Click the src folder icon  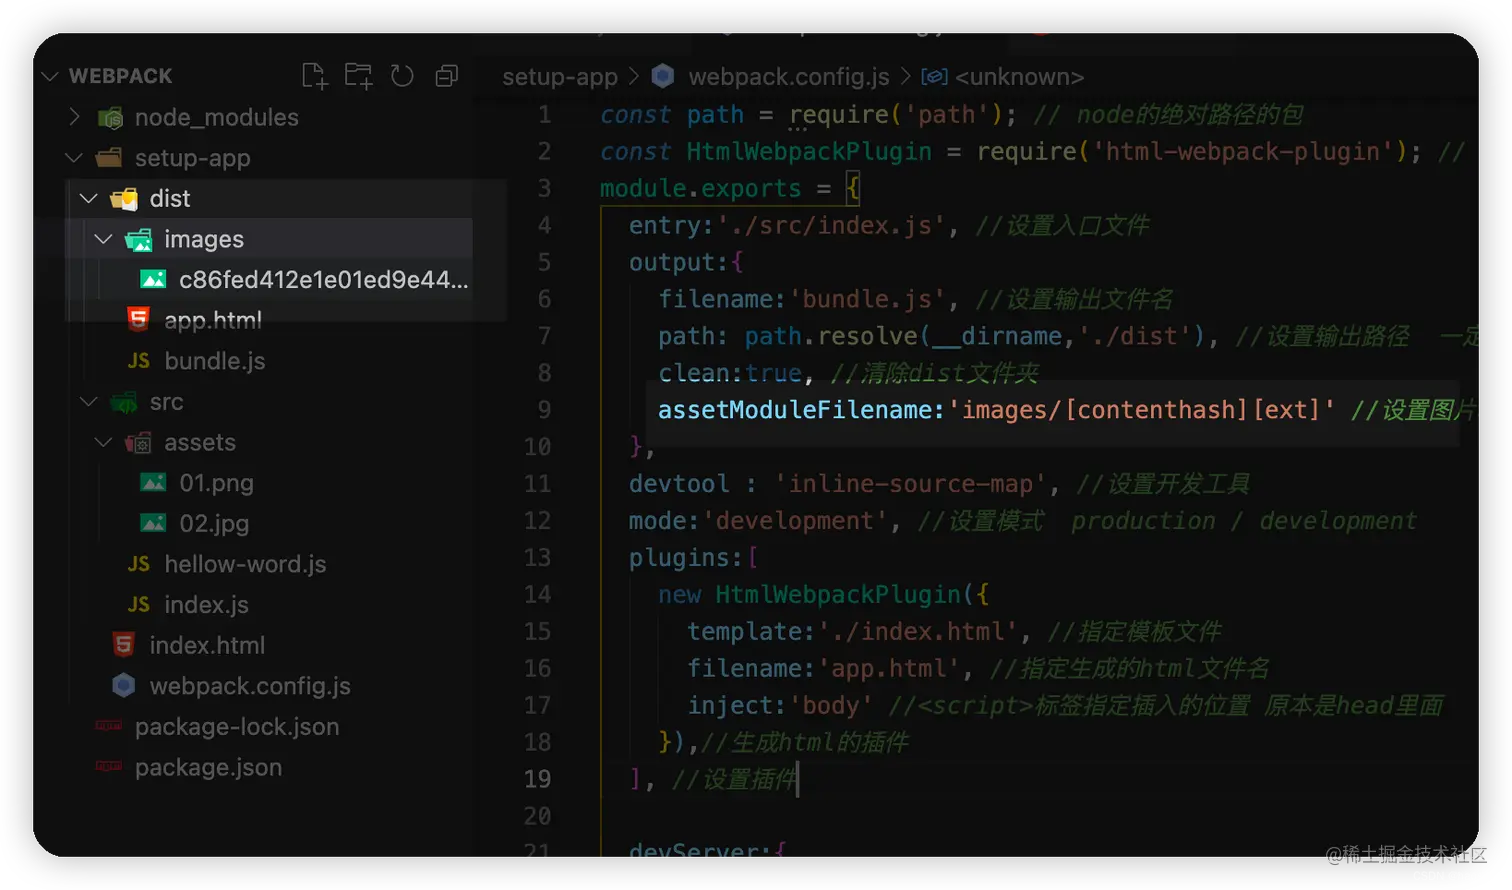(124, 403)
